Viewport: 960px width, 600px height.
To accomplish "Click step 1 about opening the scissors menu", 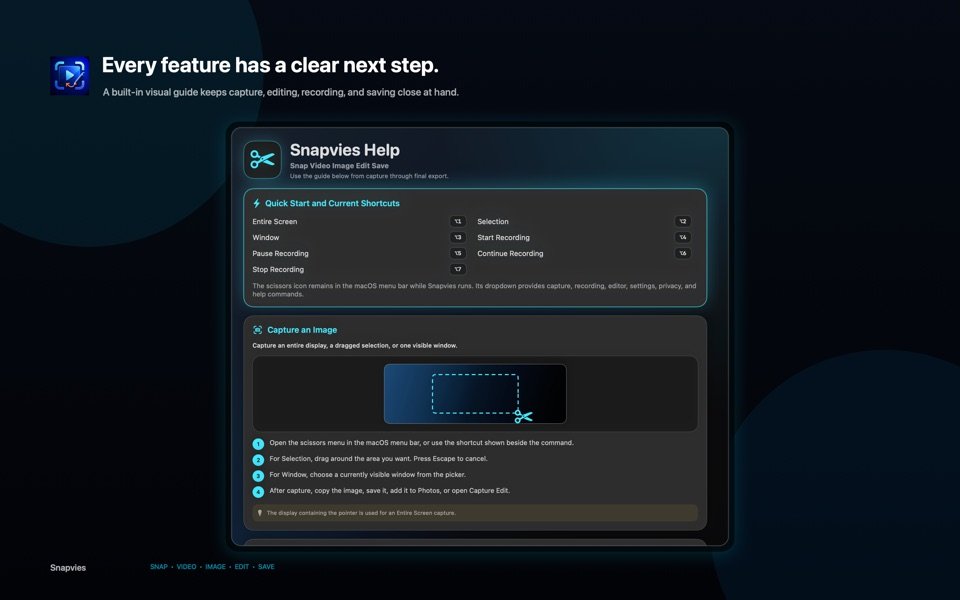I will coord(421,443).
